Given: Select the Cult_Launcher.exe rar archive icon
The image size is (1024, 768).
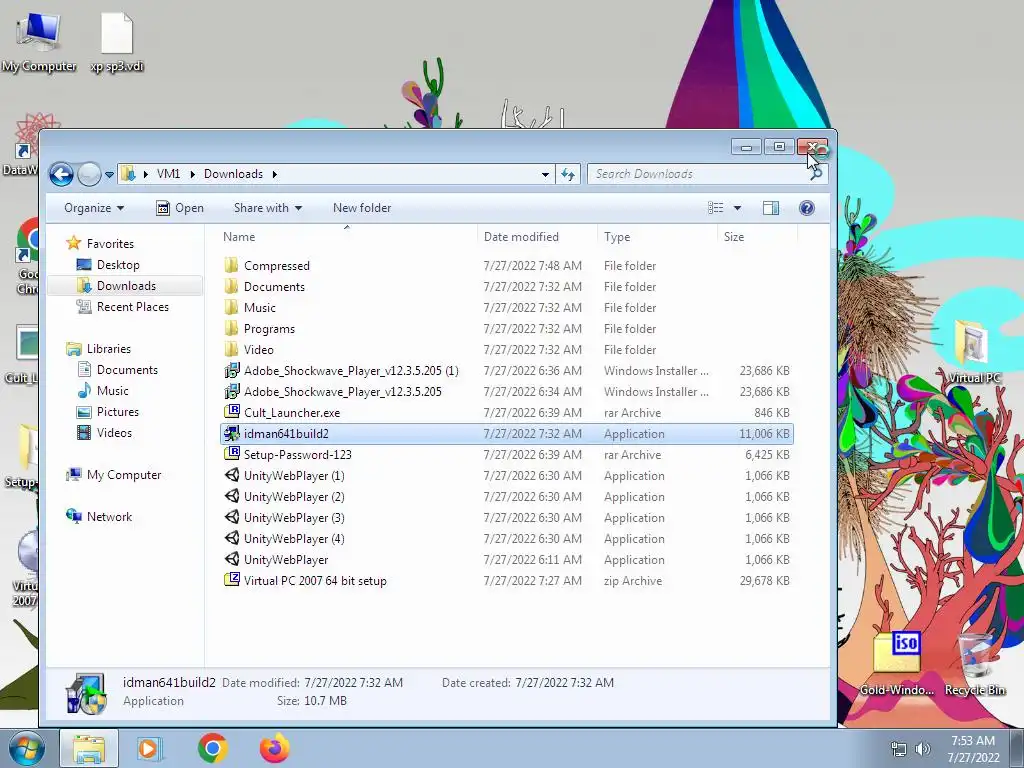Looking at the screenshot, I should click(232, 412).
